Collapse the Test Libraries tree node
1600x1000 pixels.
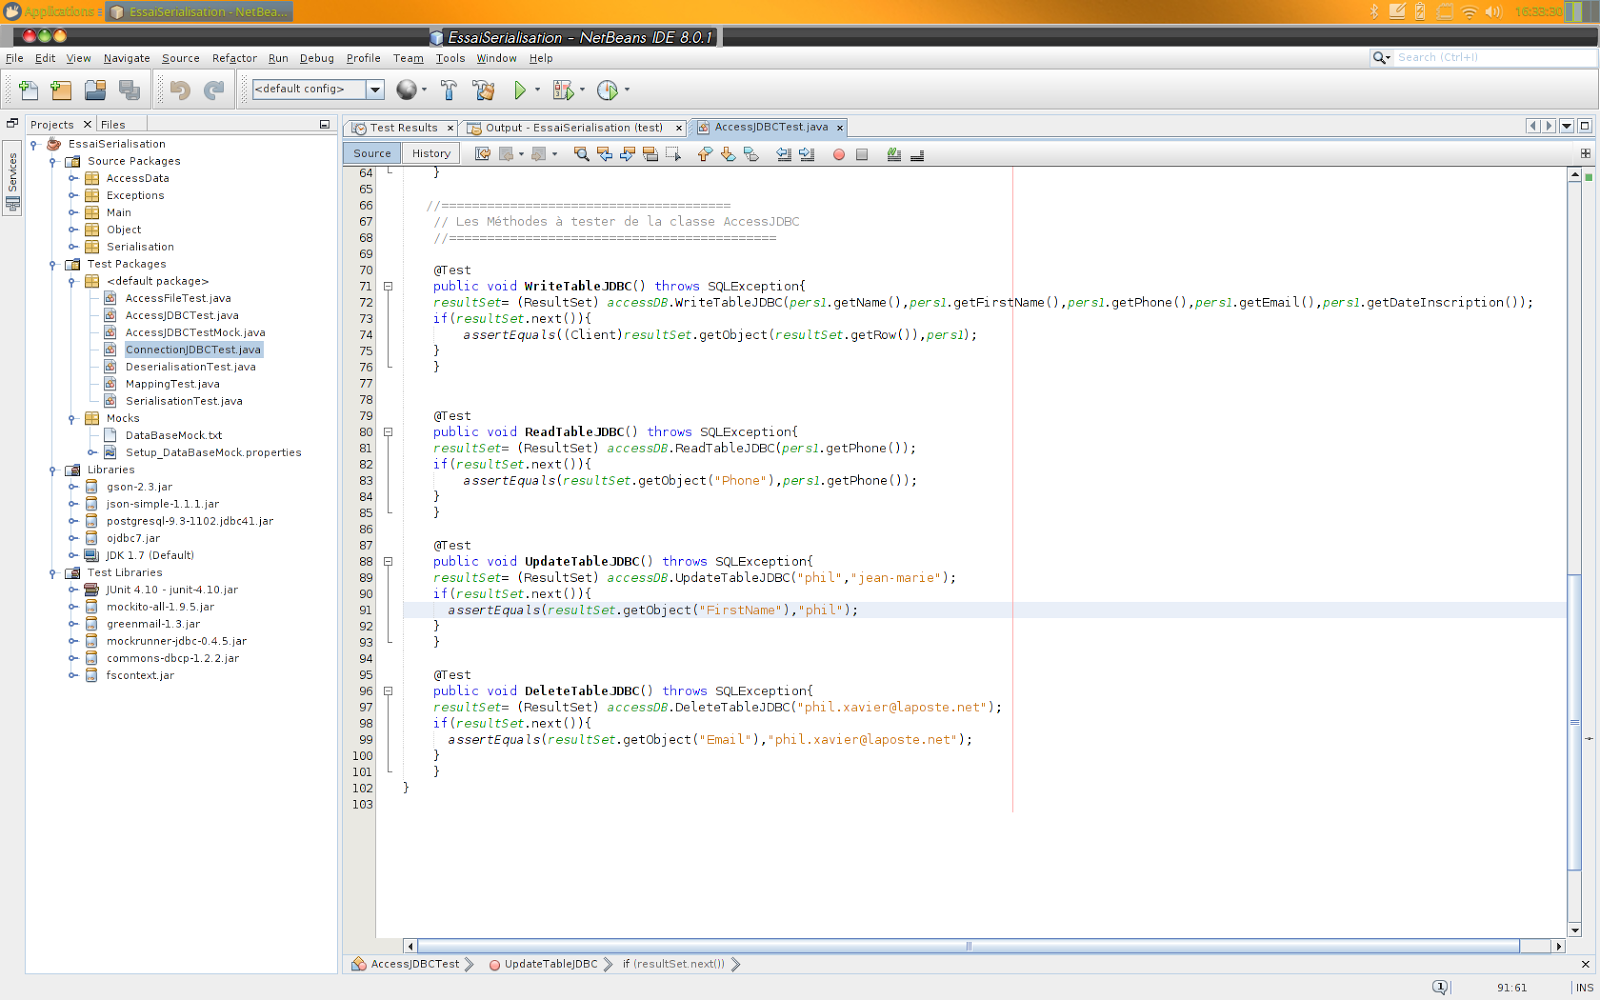(x=52, y=573)
